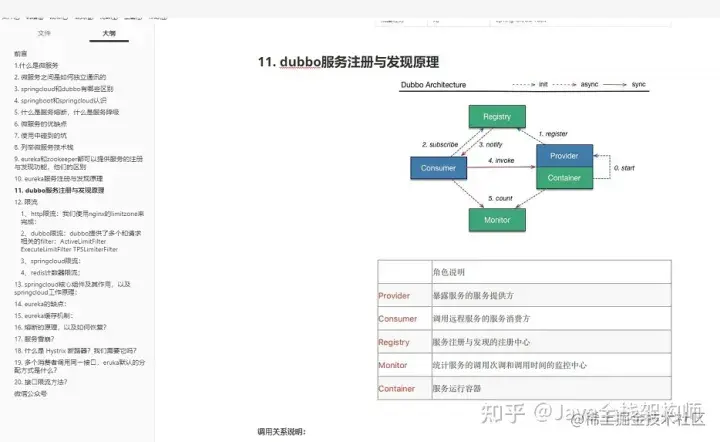Open outline item 5 什么是服务熔断

tap(67, 112)
